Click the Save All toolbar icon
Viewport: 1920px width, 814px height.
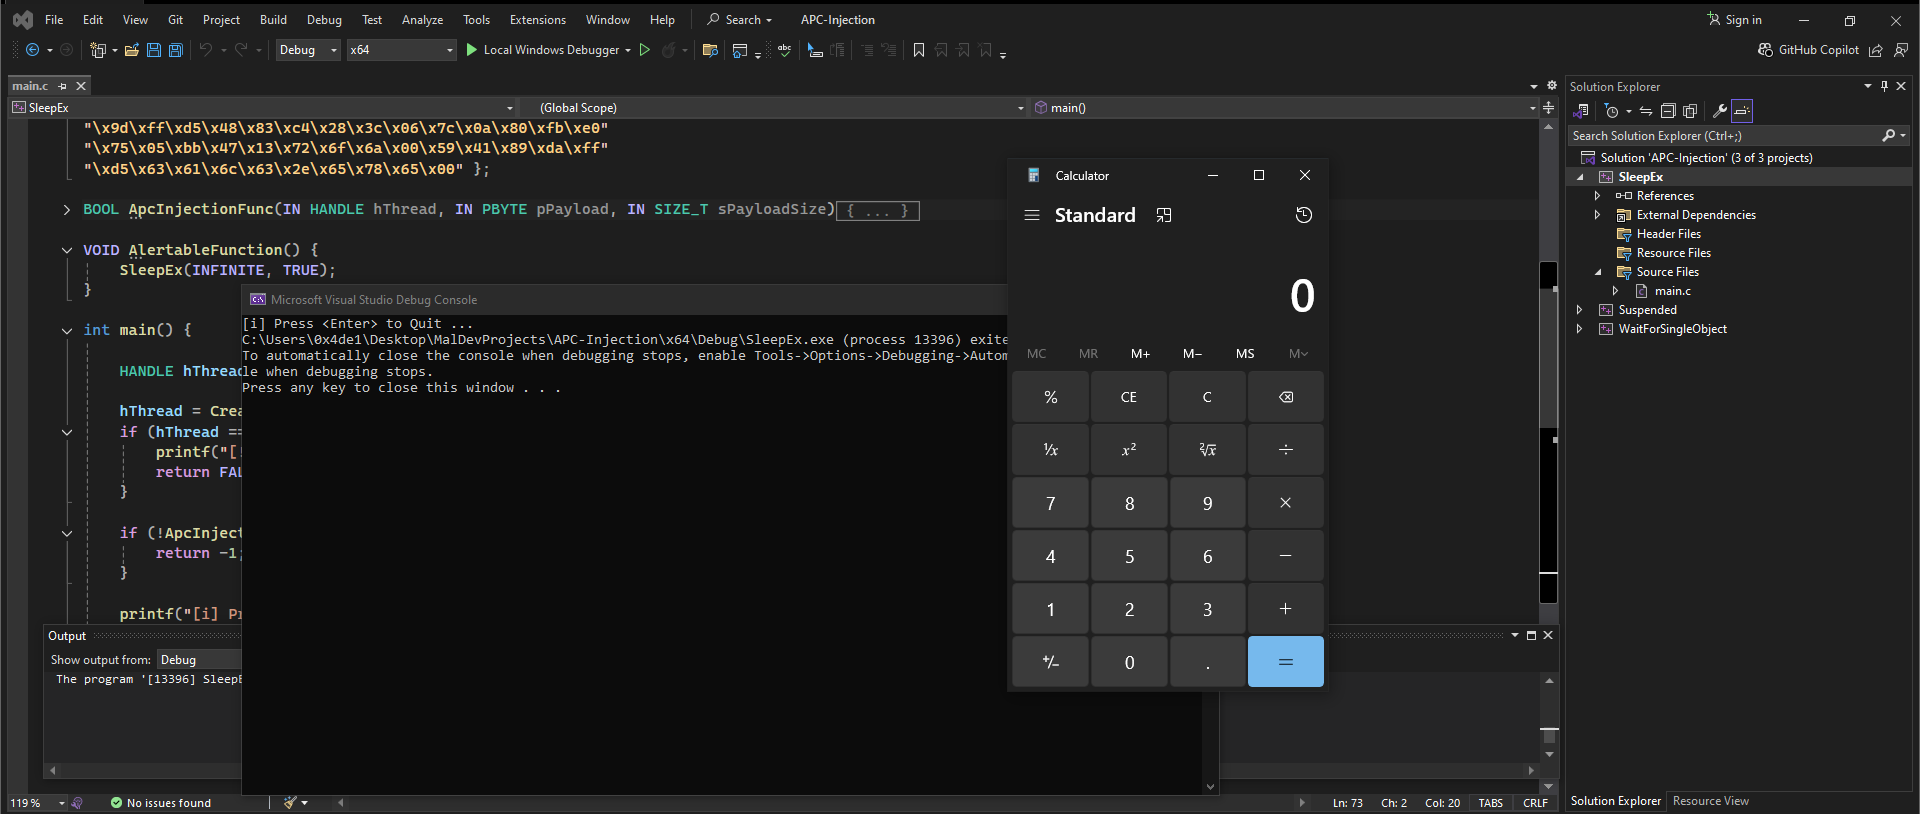176,50
